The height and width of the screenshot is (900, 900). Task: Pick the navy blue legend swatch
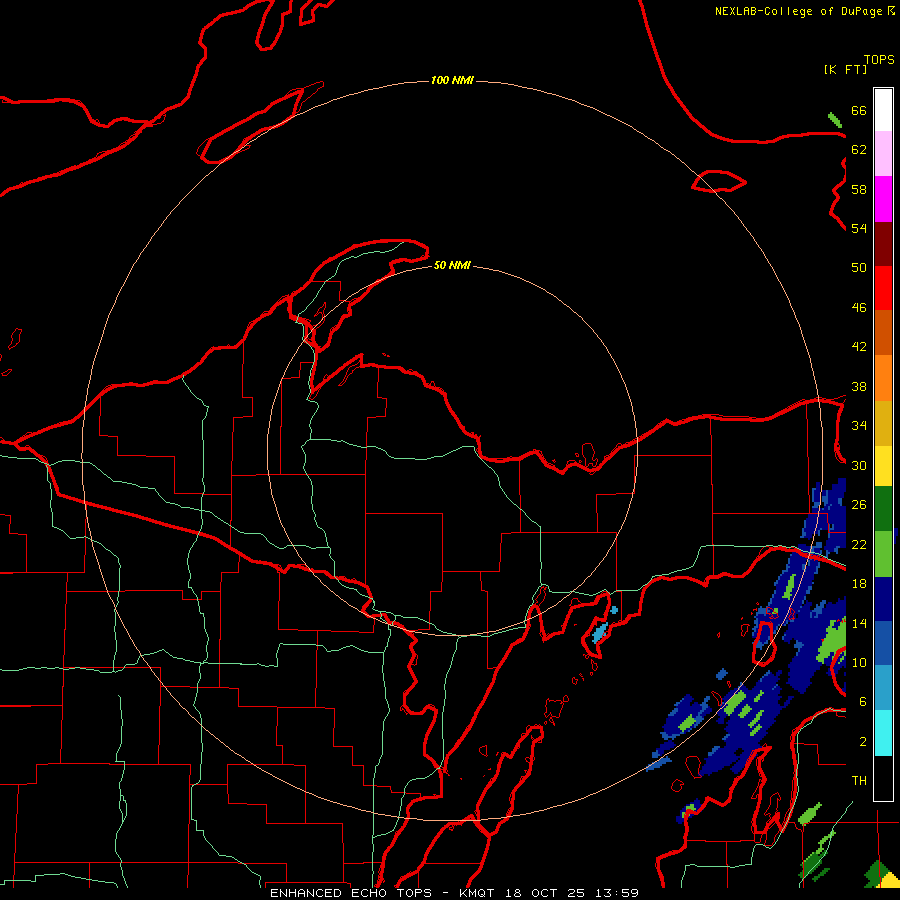(x=883, y=599)
